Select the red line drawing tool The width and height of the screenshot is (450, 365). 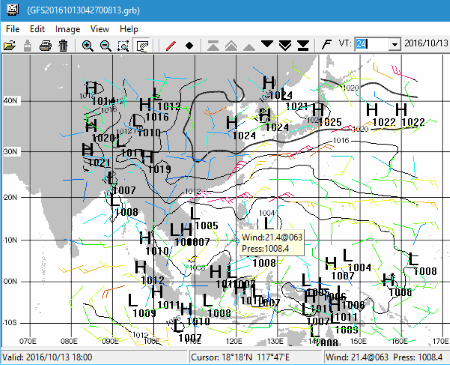[x=171, y=45]
